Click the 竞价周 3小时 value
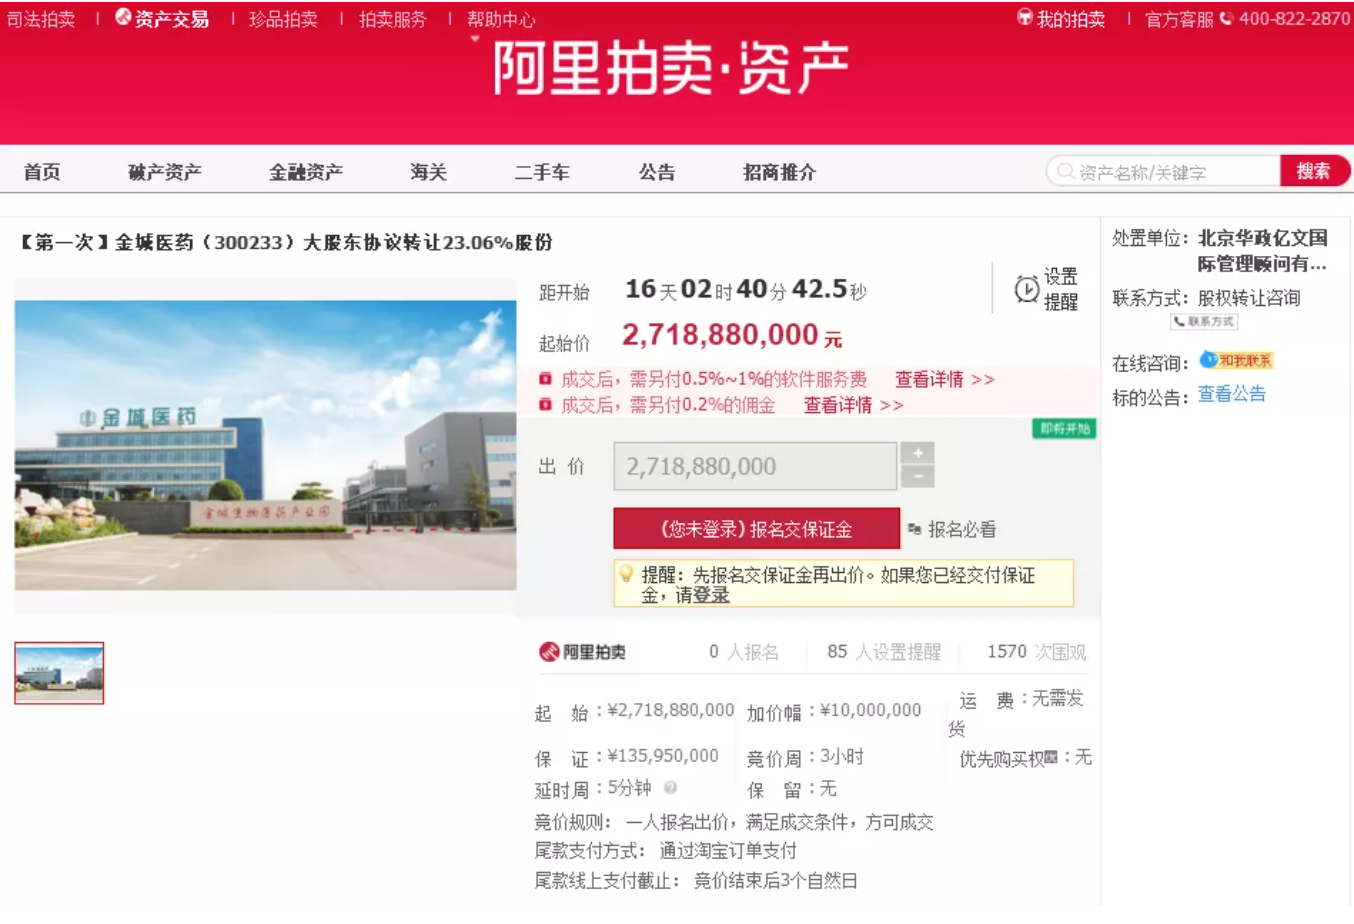The height and width of the screenshot is (924, 1354). [842, 757]
